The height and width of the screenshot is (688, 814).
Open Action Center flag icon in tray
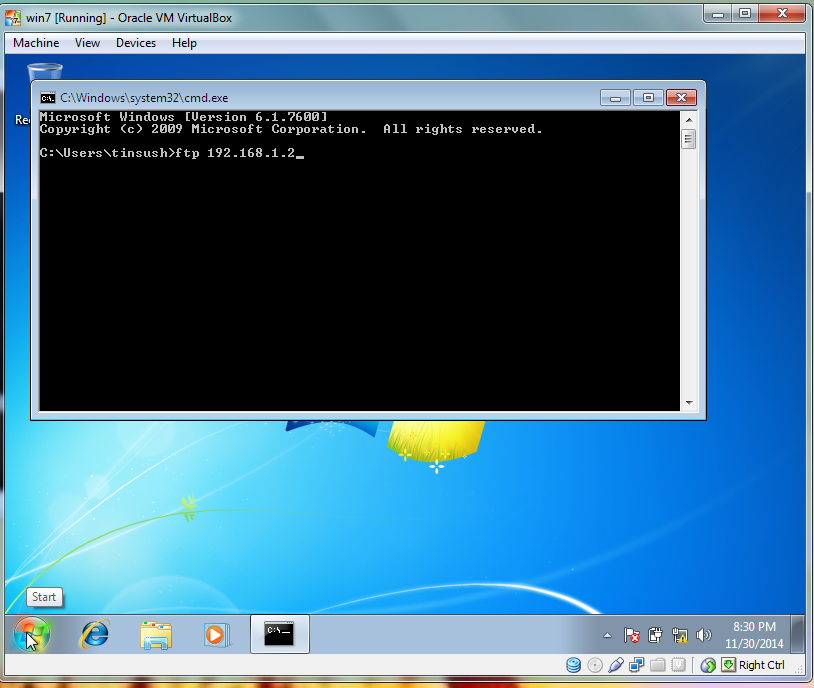[631, 635]
